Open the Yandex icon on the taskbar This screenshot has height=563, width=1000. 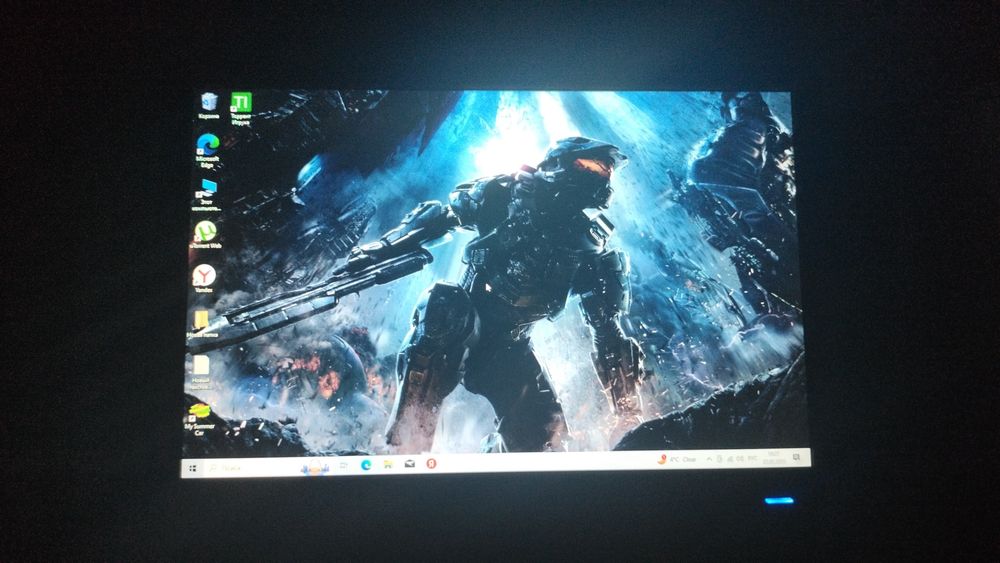(431, 464)
